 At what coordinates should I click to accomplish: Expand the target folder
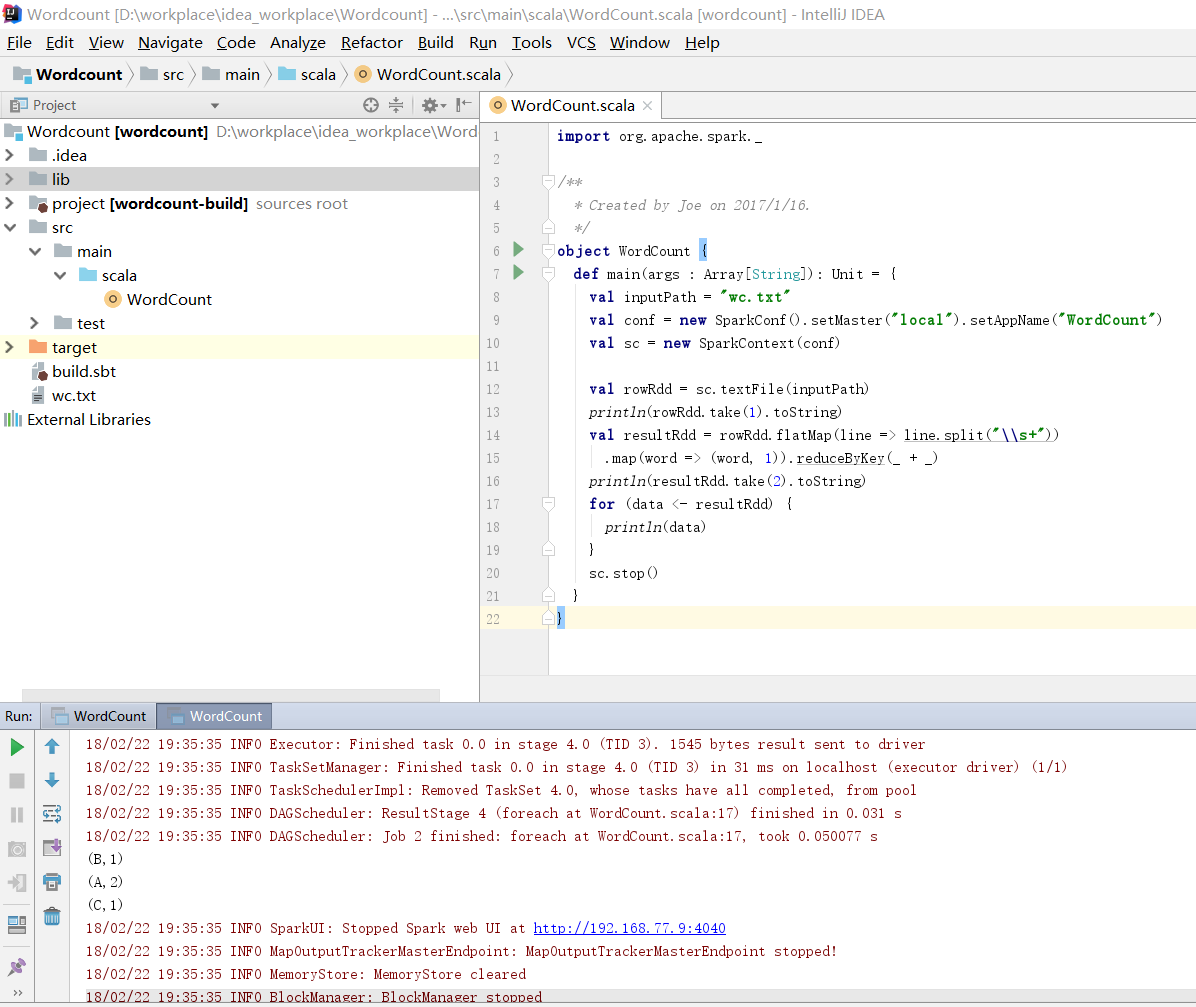click(10, 347)
